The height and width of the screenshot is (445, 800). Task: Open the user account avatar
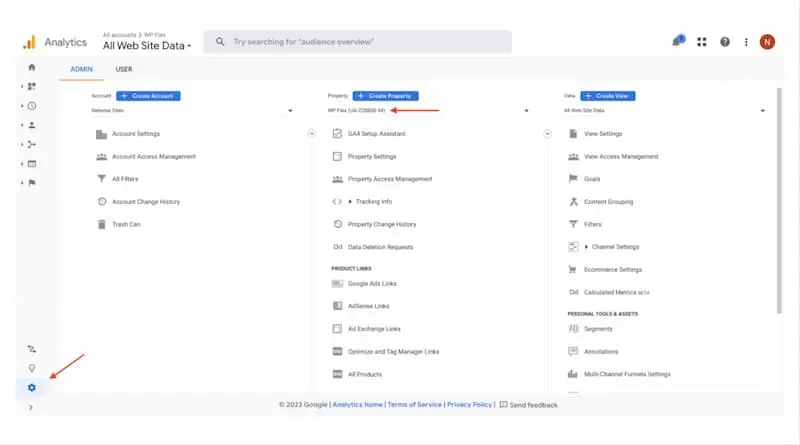(767, 42)
